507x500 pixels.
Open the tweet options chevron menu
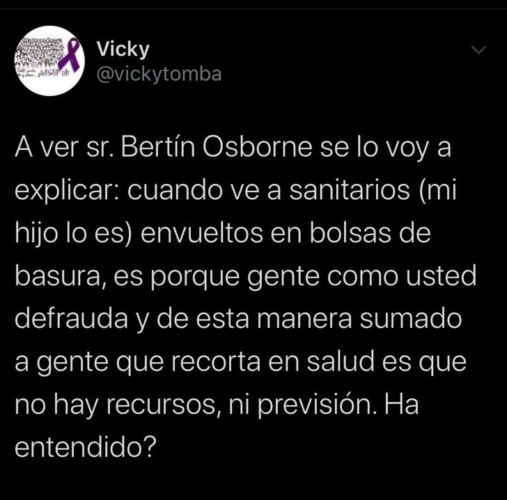(479, 50)
